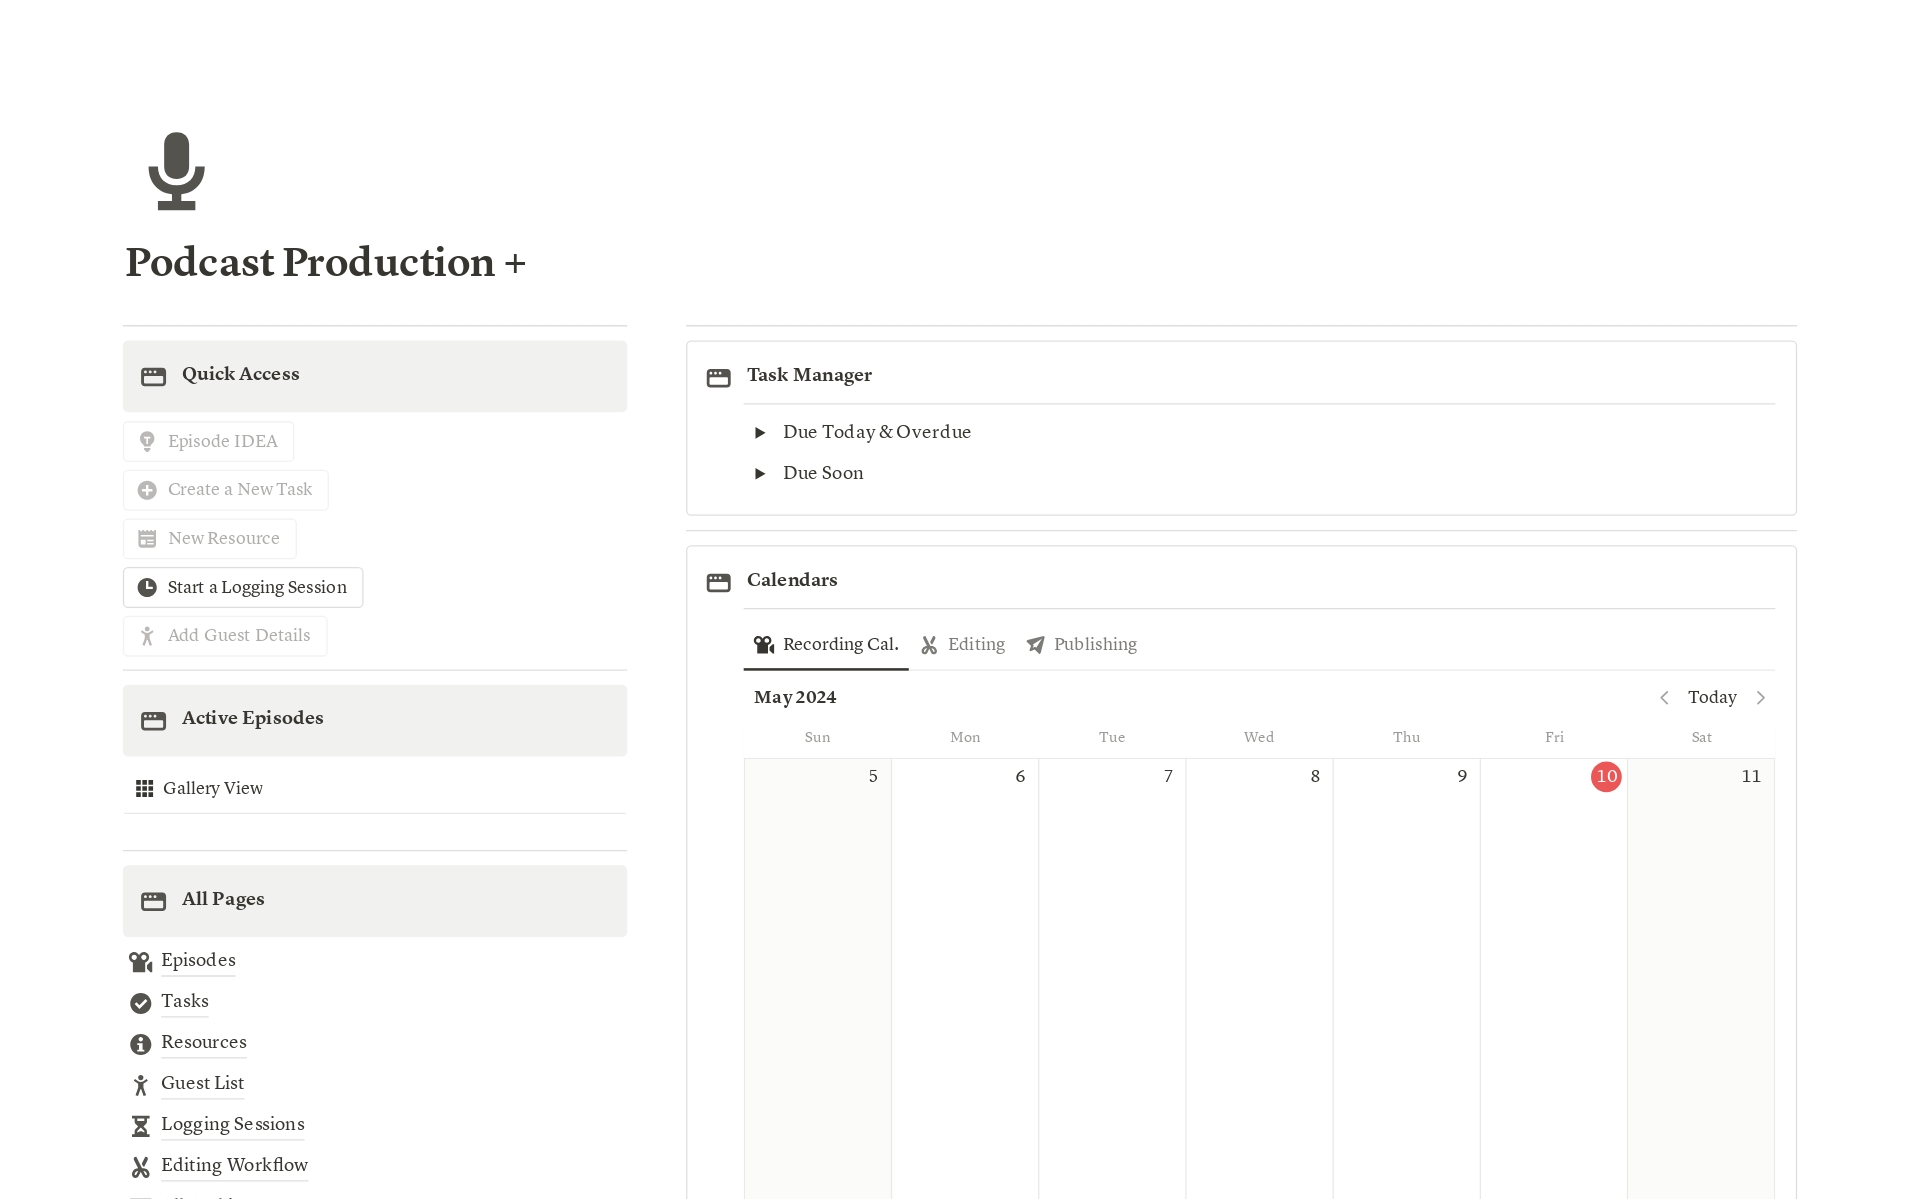Go to previous month with left chevron
Screen dimensions: 1920x1199
pyautogui.click(x=1664, y=698)
